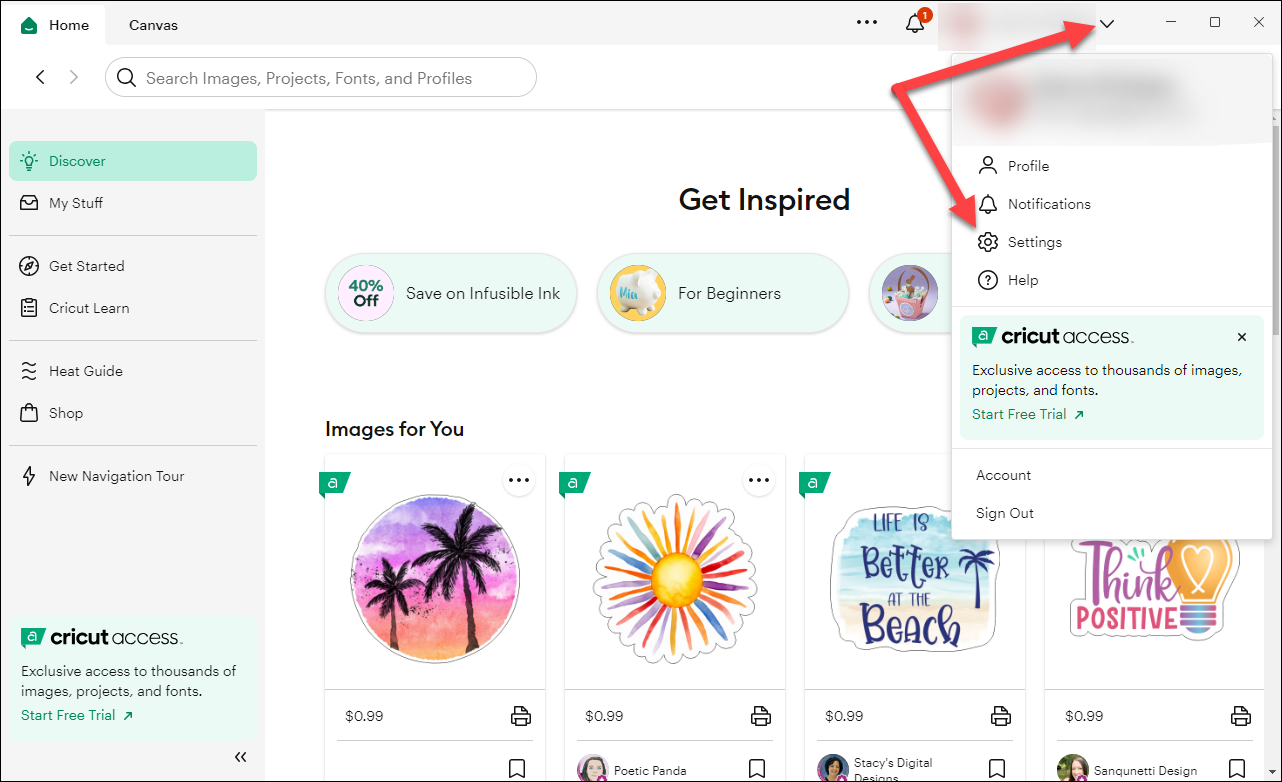Open options menu on the palm tree image

click(x=518, y=480)
